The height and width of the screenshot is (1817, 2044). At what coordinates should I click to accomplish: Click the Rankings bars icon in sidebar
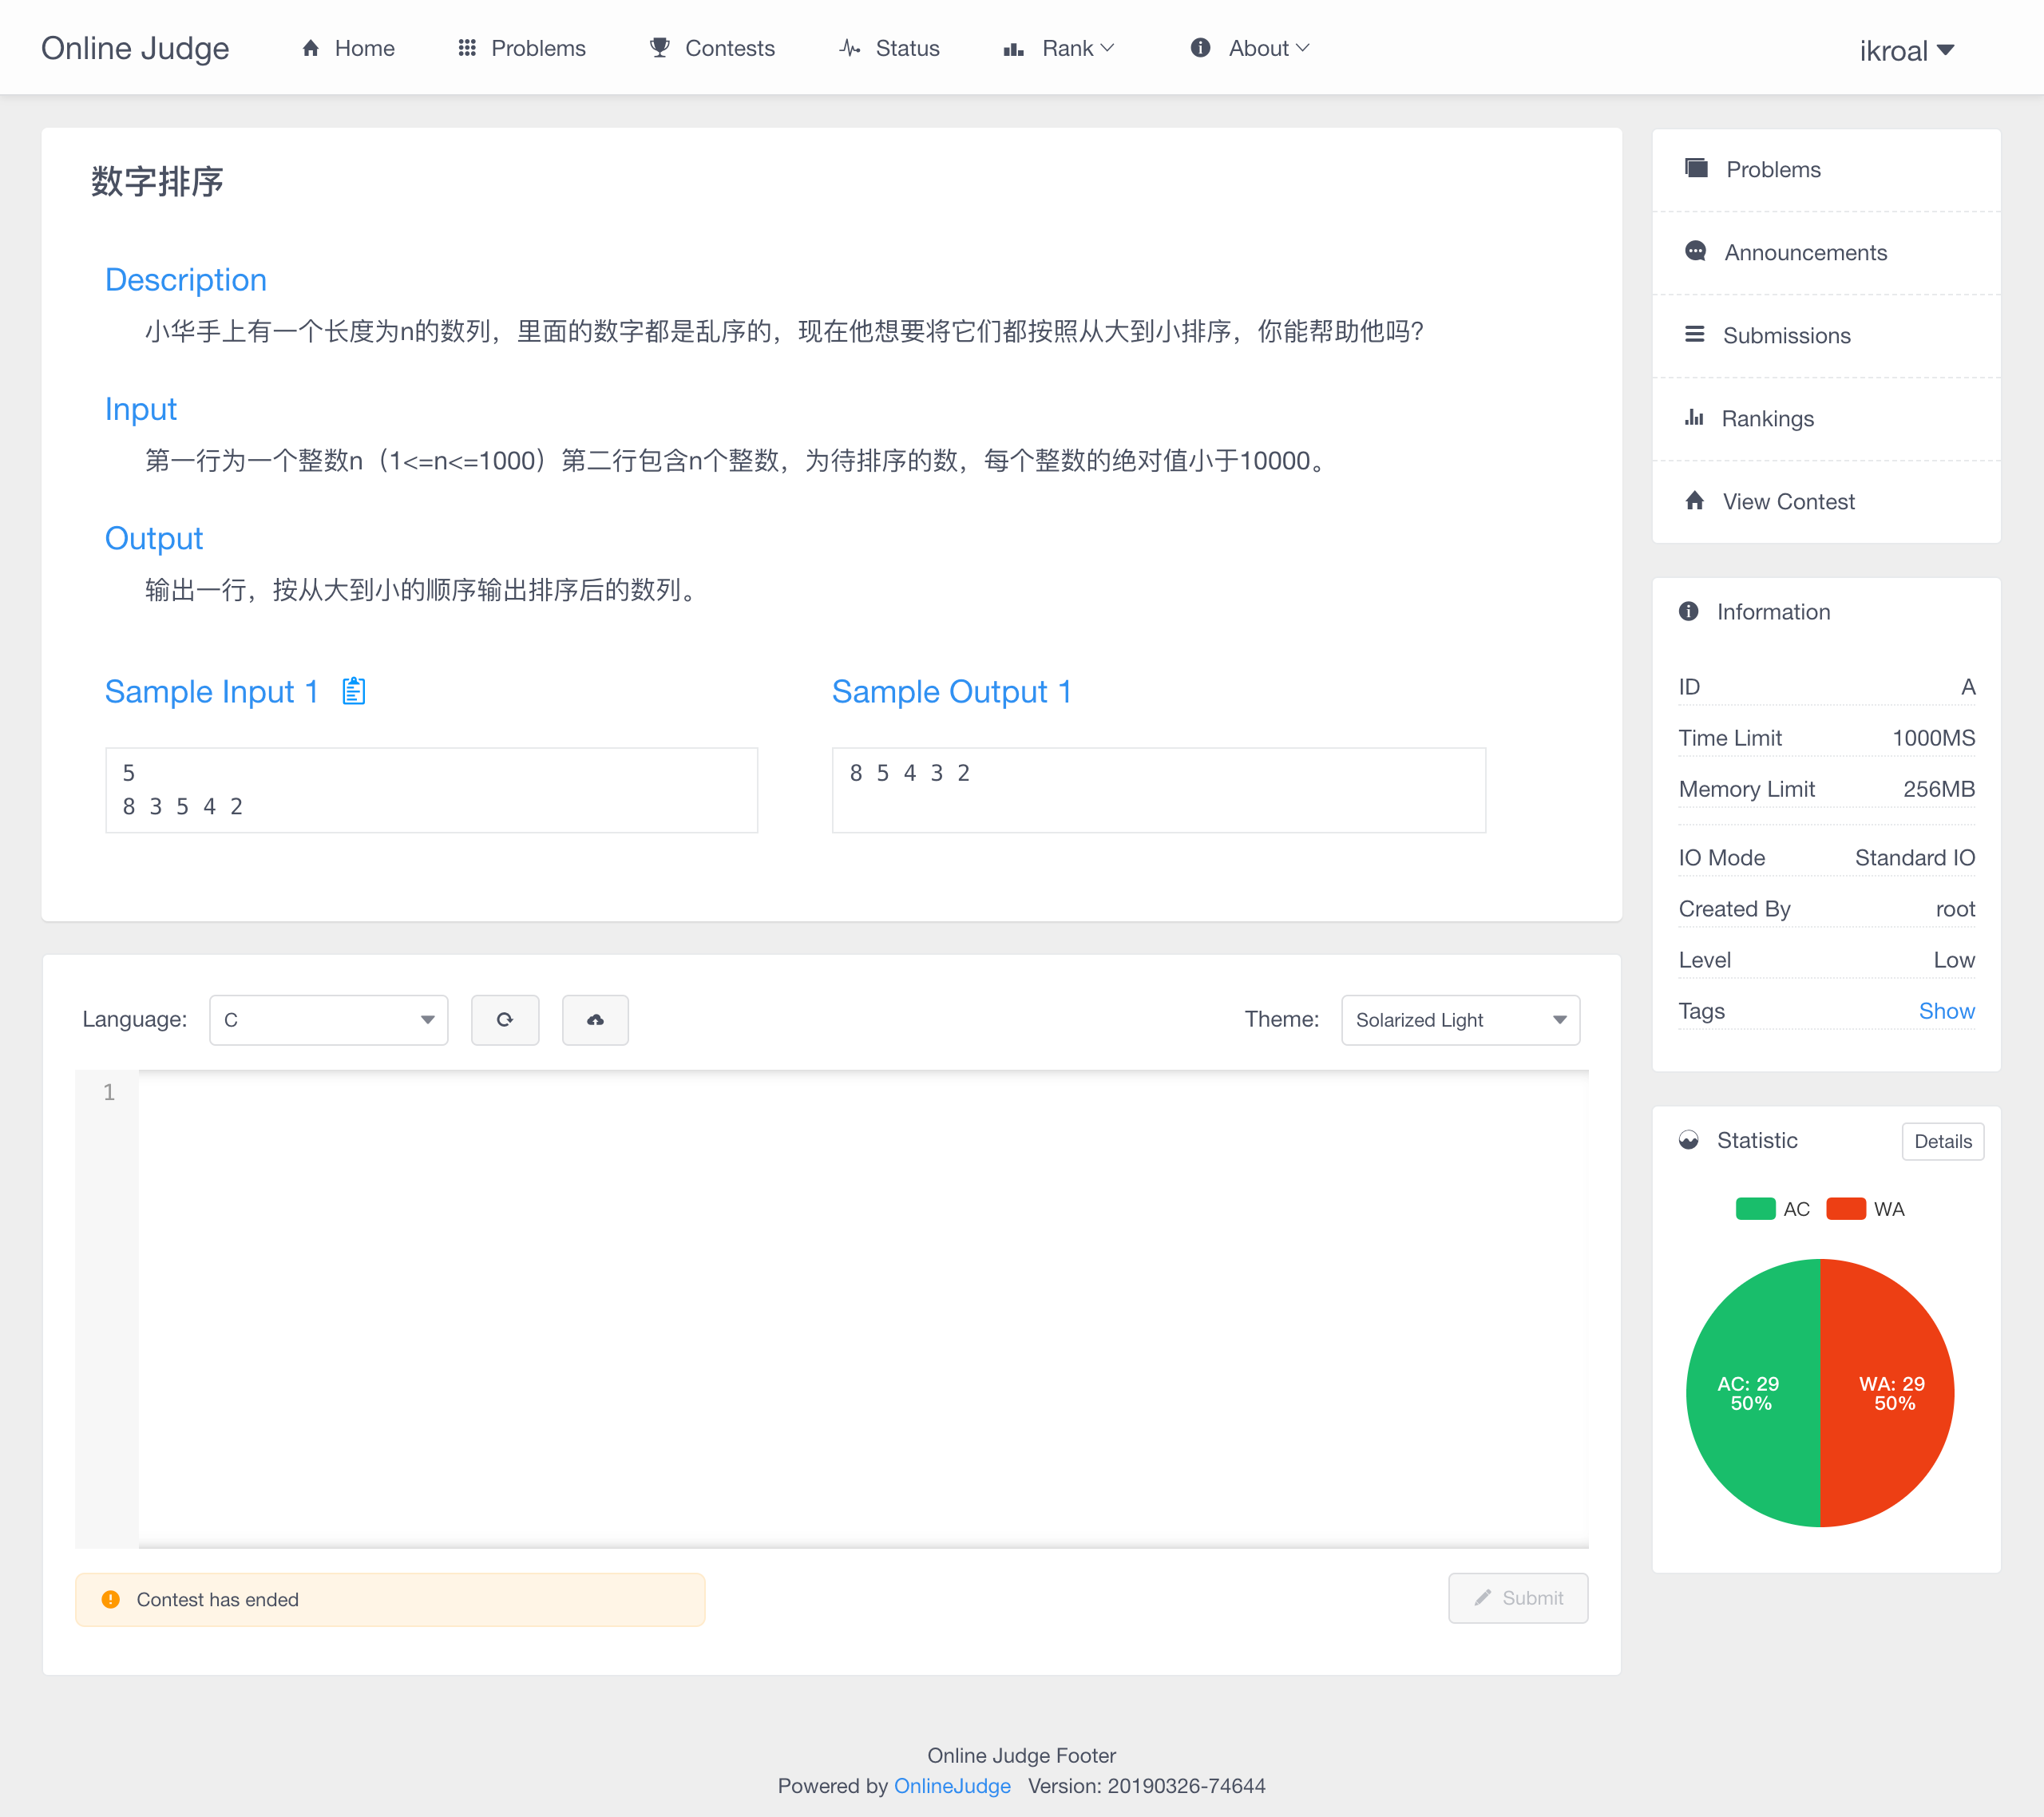1694,417
